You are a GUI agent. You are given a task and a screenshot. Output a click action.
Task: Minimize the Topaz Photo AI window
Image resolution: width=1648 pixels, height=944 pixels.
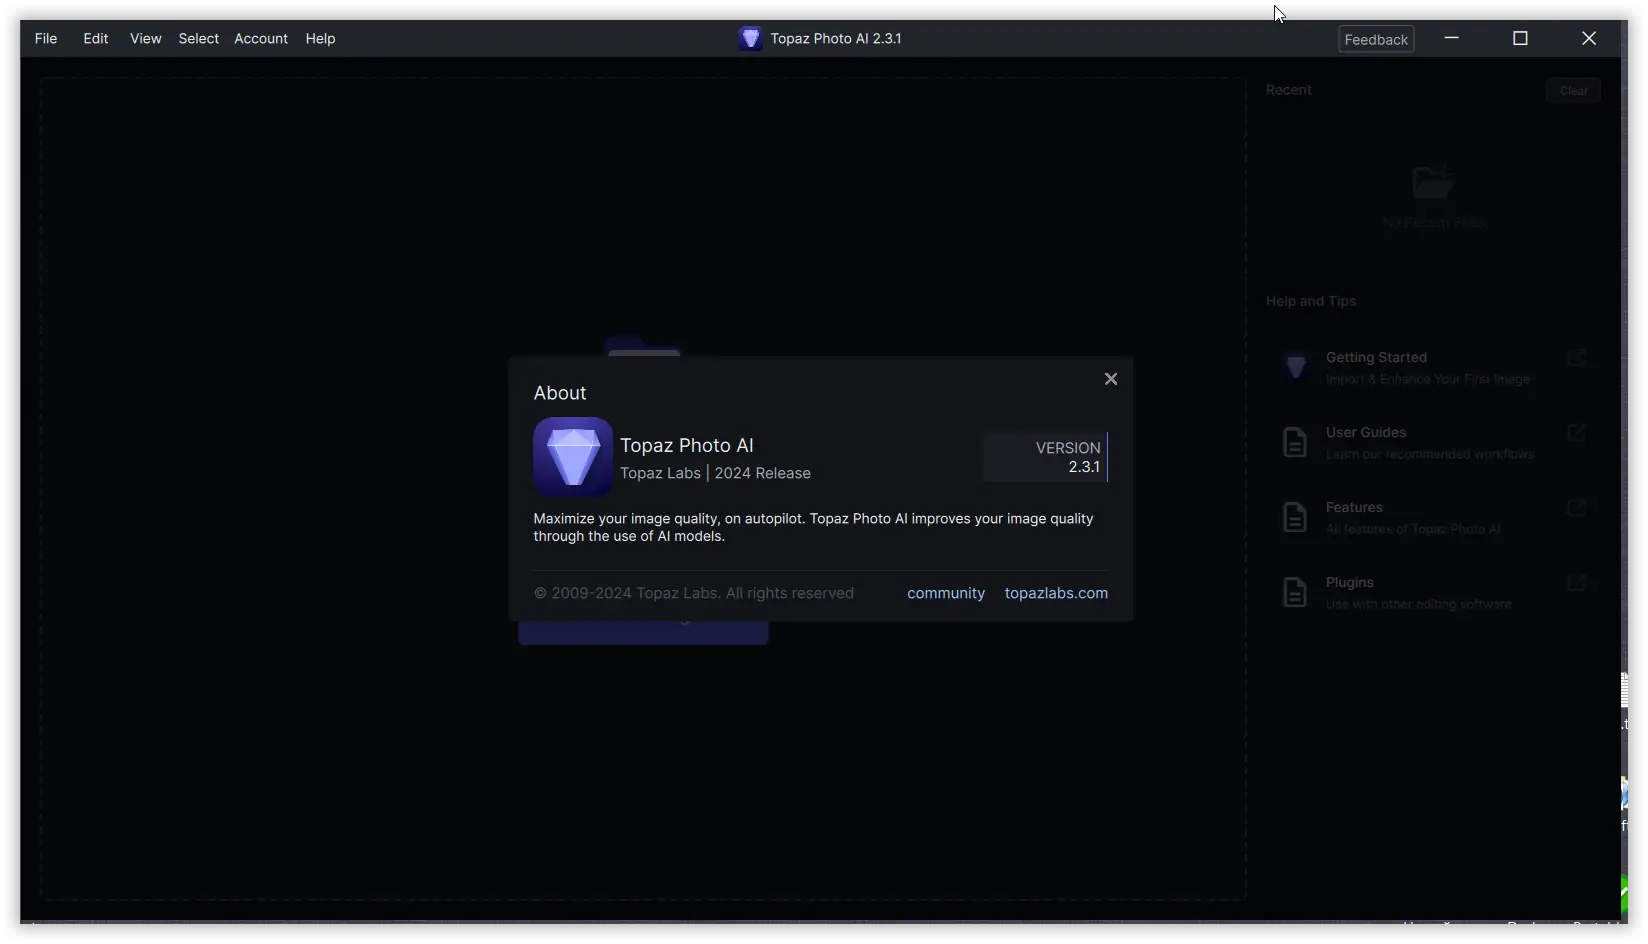click(x=1451, y=38)
